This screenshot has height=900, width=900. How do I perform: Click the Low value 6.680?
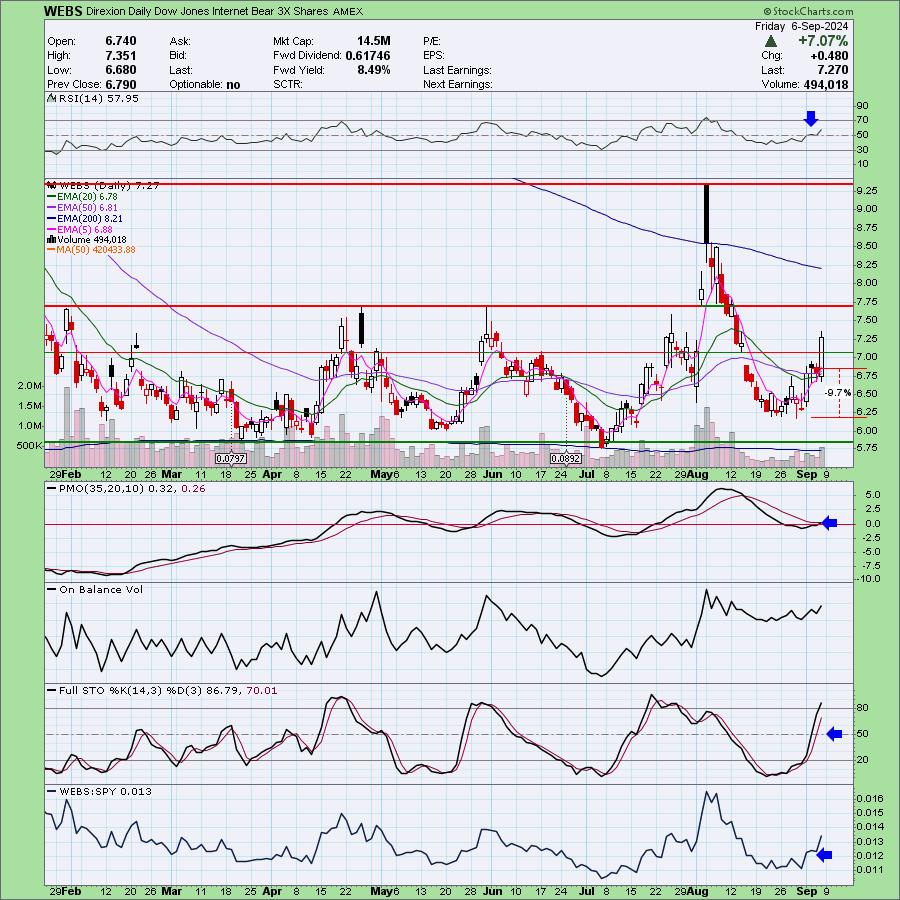pyautogui.click(x=121, y=70)
